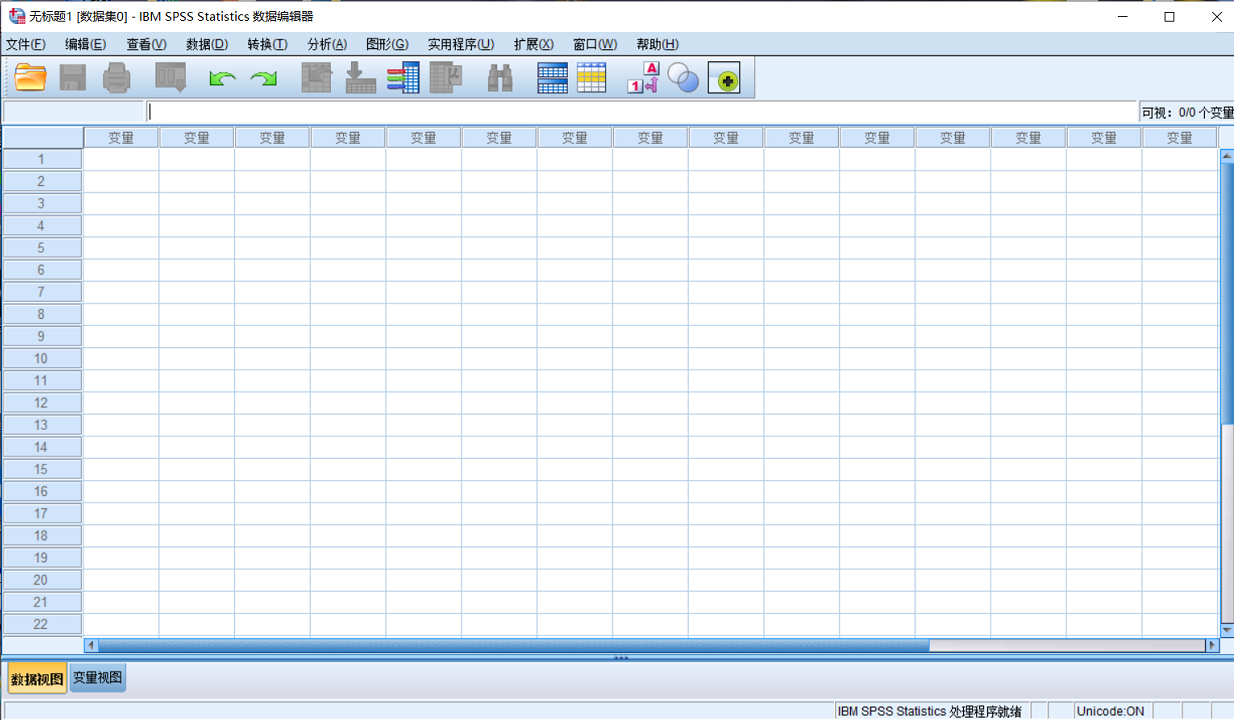Click the Open data document folder icon
This screenshot has height=720, width=1234.
(31, 77)
